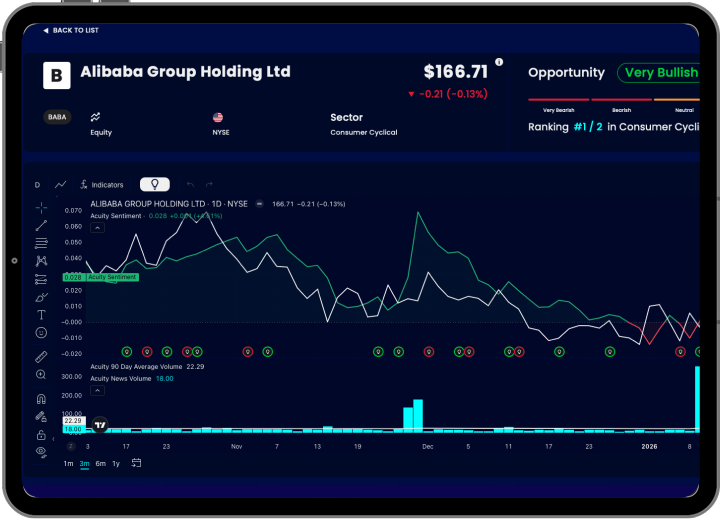This screenshot has height=519, width=720.
Task: Open the Fibonacci retracement tool
Action: [x=41, y=243]
